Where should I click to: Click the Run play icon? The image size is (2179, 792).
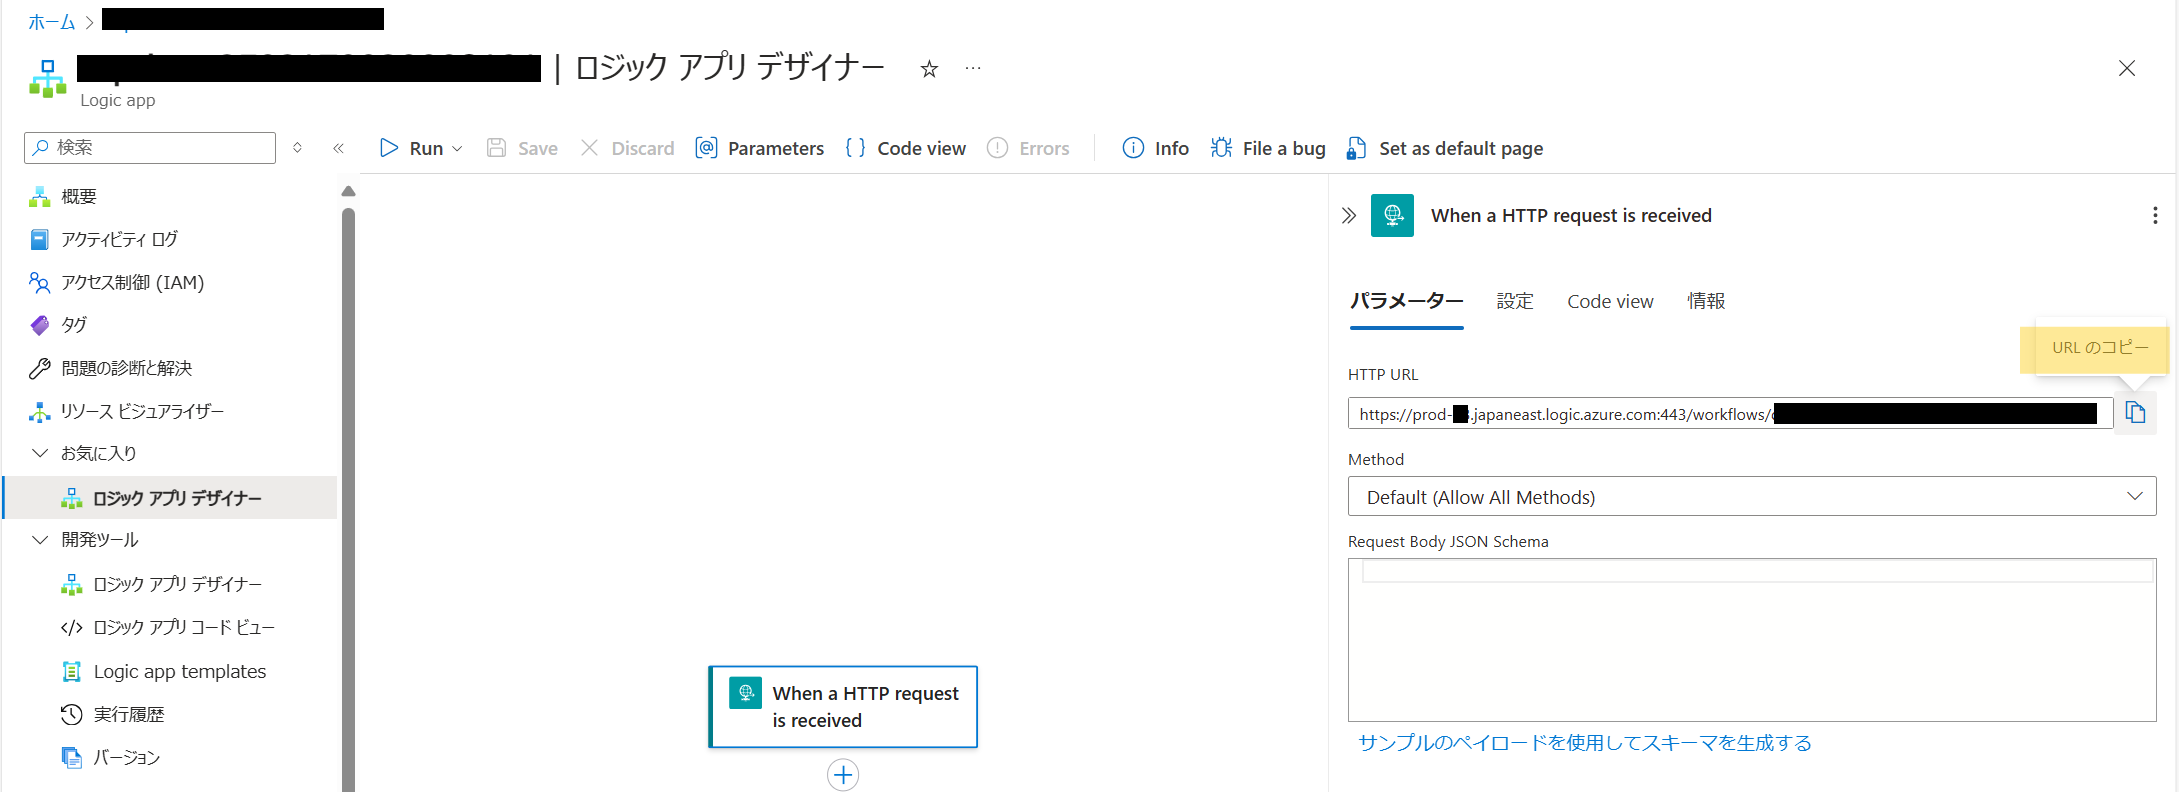click(389, 148)
